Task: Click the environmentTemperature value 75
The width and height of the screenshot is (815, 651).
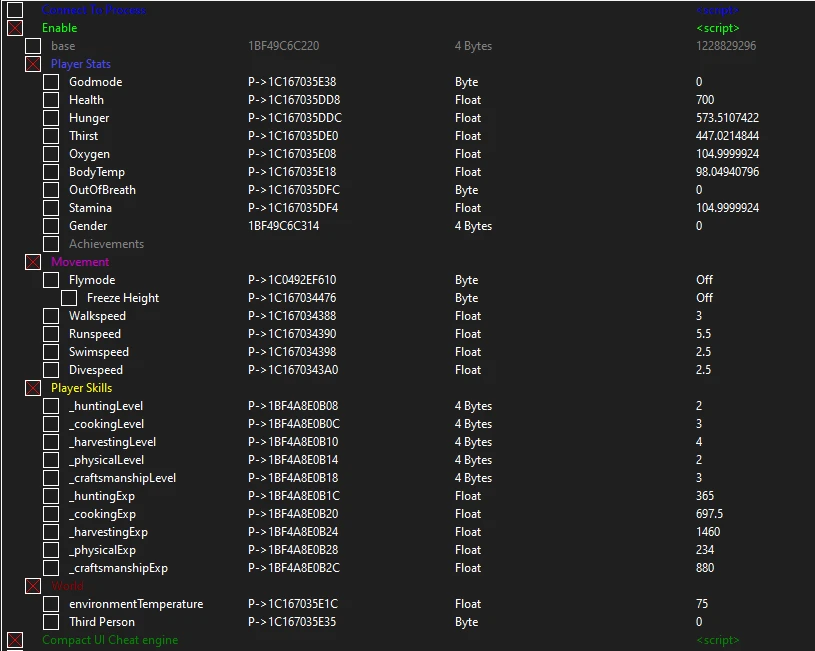Action: pyautogui.click(x=702, y=604)
